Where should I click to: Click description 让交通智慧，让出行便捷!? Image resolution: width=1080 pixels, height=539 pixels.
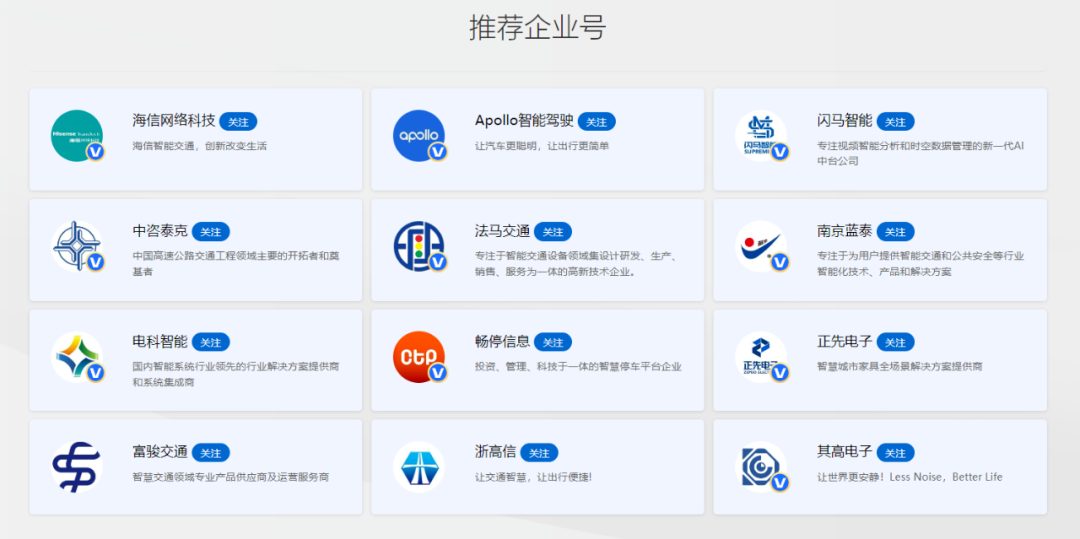(x=533, y=477)
